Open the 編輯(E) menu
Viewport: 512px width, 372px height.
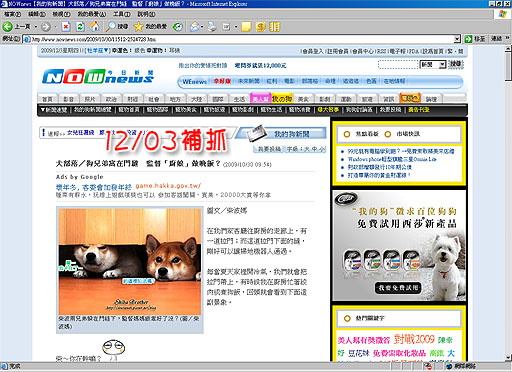pyautogui.click(x=37, y=14)
